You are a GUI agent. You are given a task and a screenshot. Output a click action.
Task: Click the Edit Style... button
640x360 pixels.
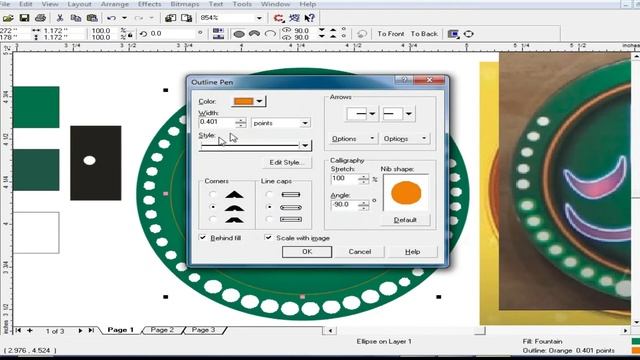(287, 162)
